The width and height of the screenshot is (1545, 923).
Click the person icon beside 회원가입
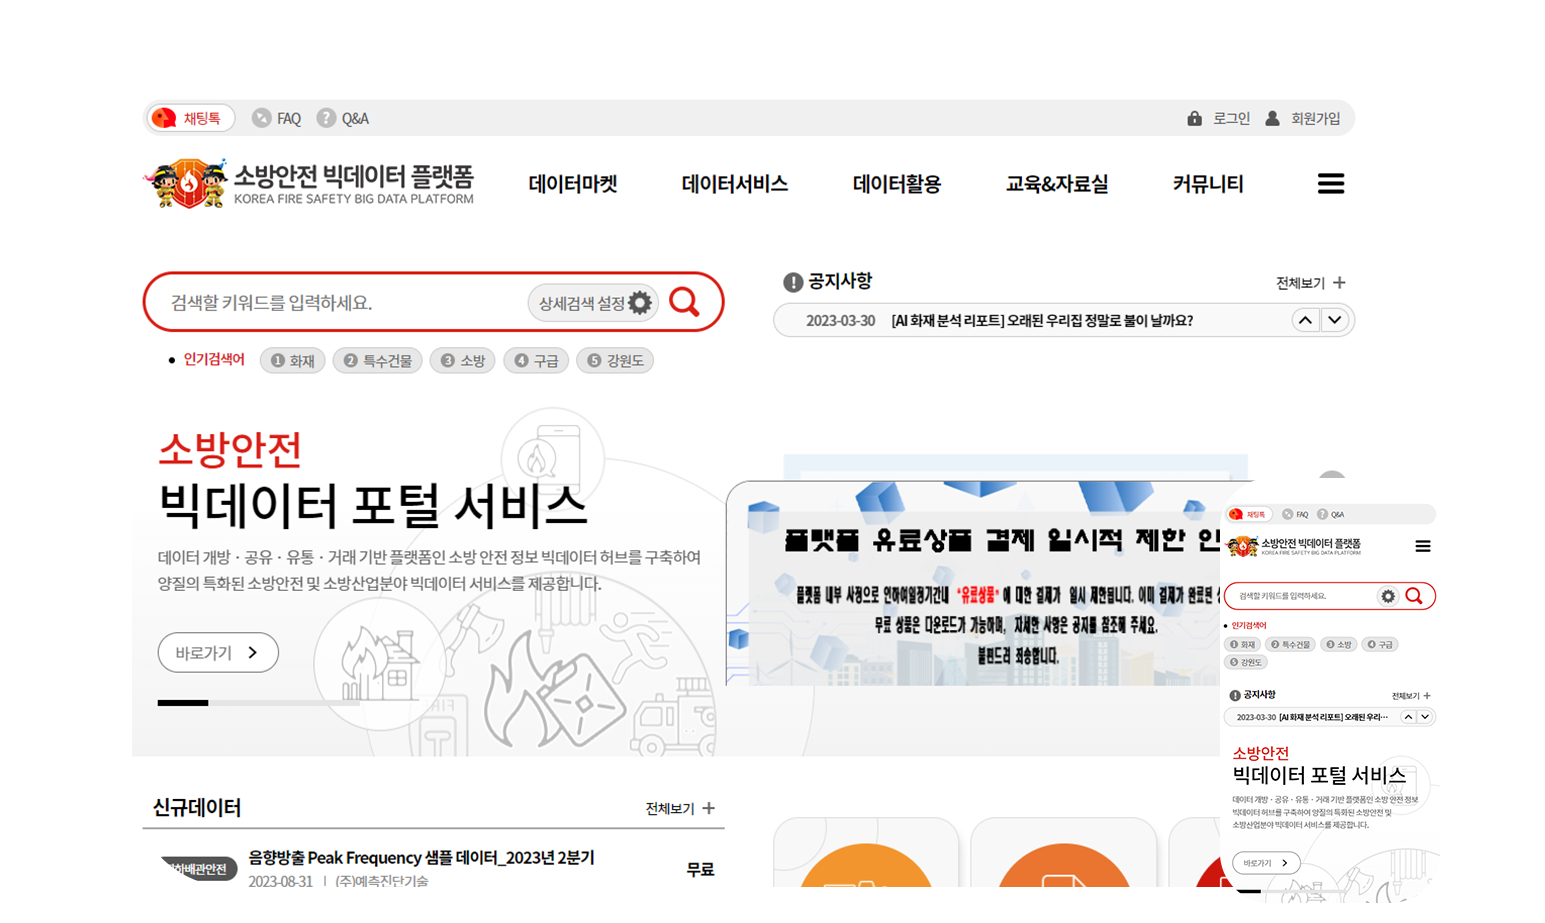[x=1272, y=118]
